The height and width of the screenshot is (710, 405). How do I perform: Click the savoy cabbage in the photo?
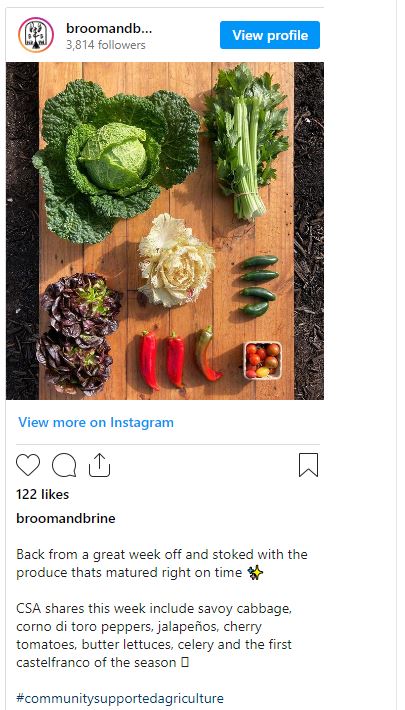116,158
